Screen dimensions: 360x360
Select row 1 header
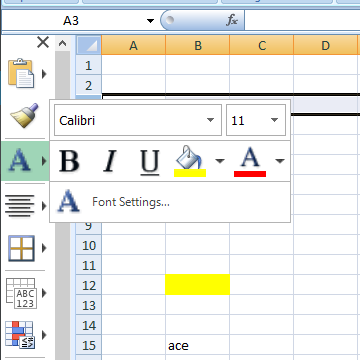[89, 65]
